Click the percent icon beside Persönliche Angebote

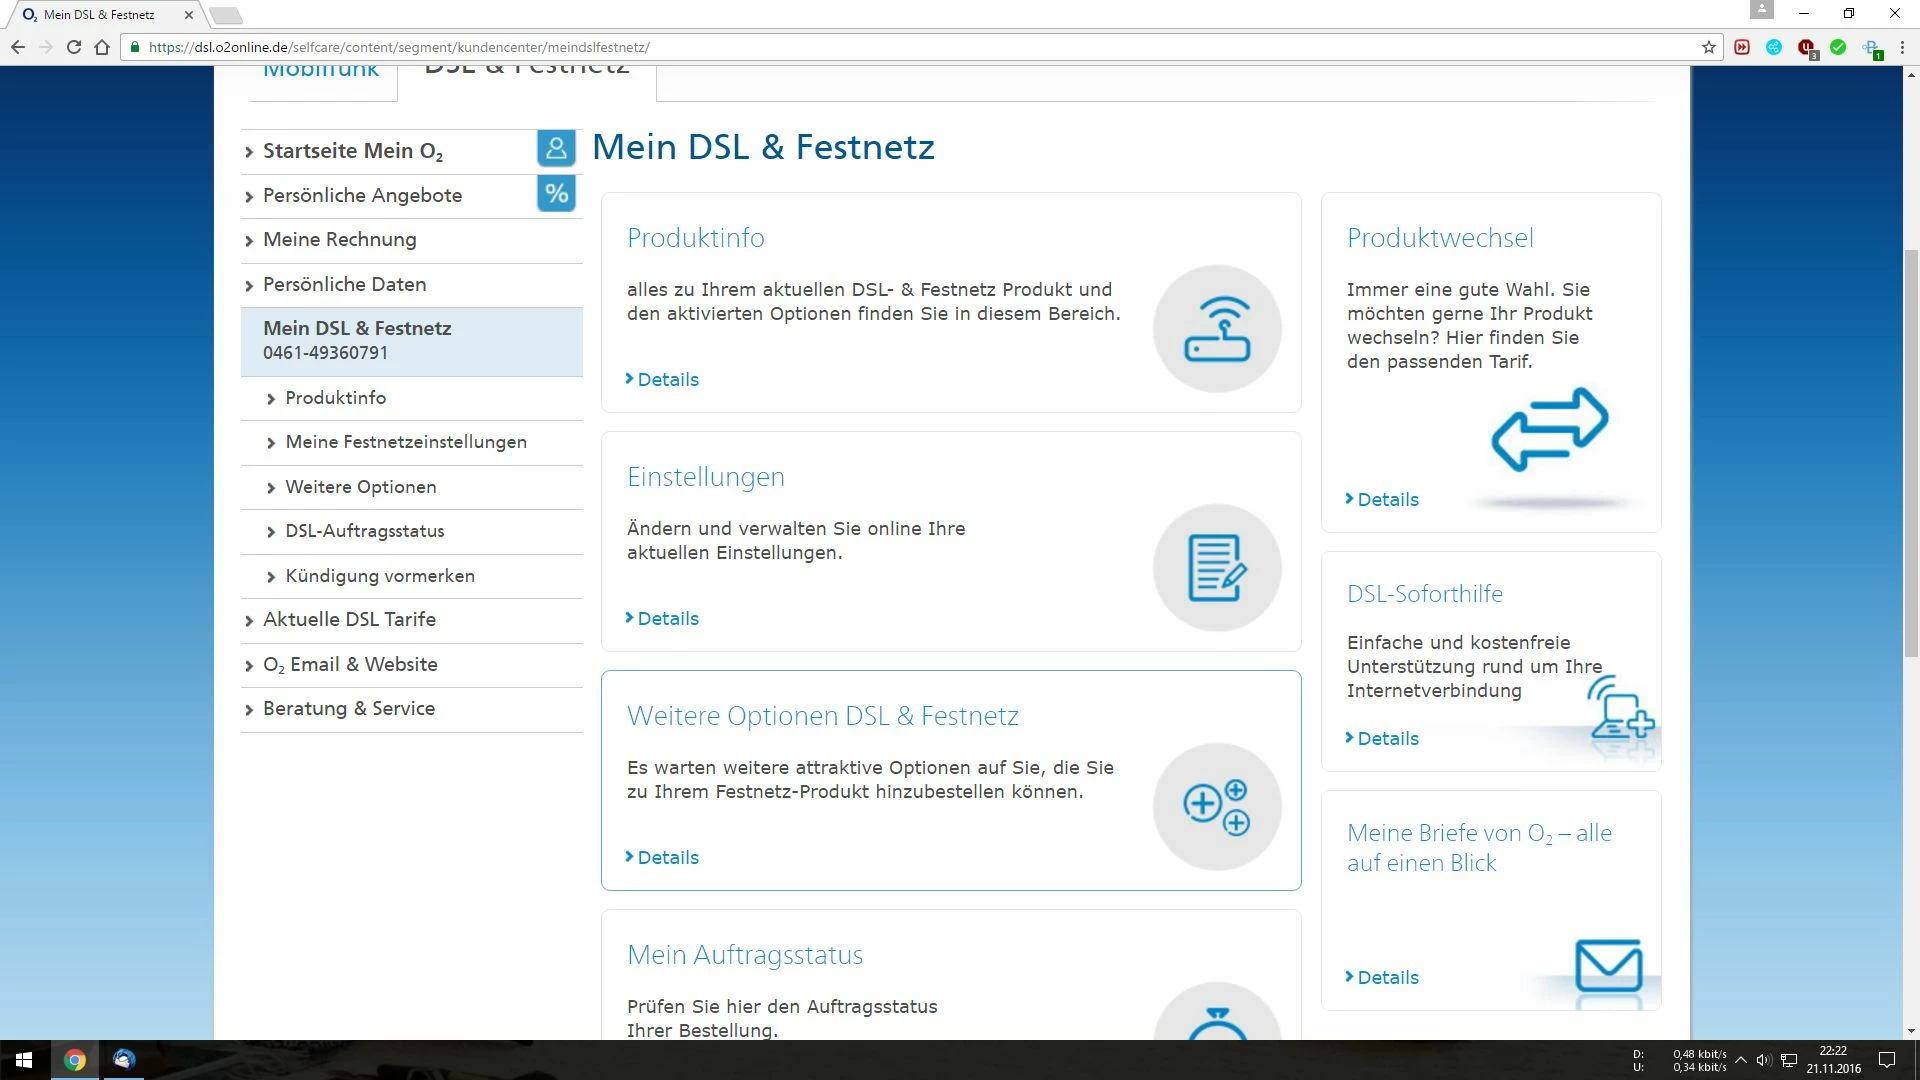pos(556,194)
